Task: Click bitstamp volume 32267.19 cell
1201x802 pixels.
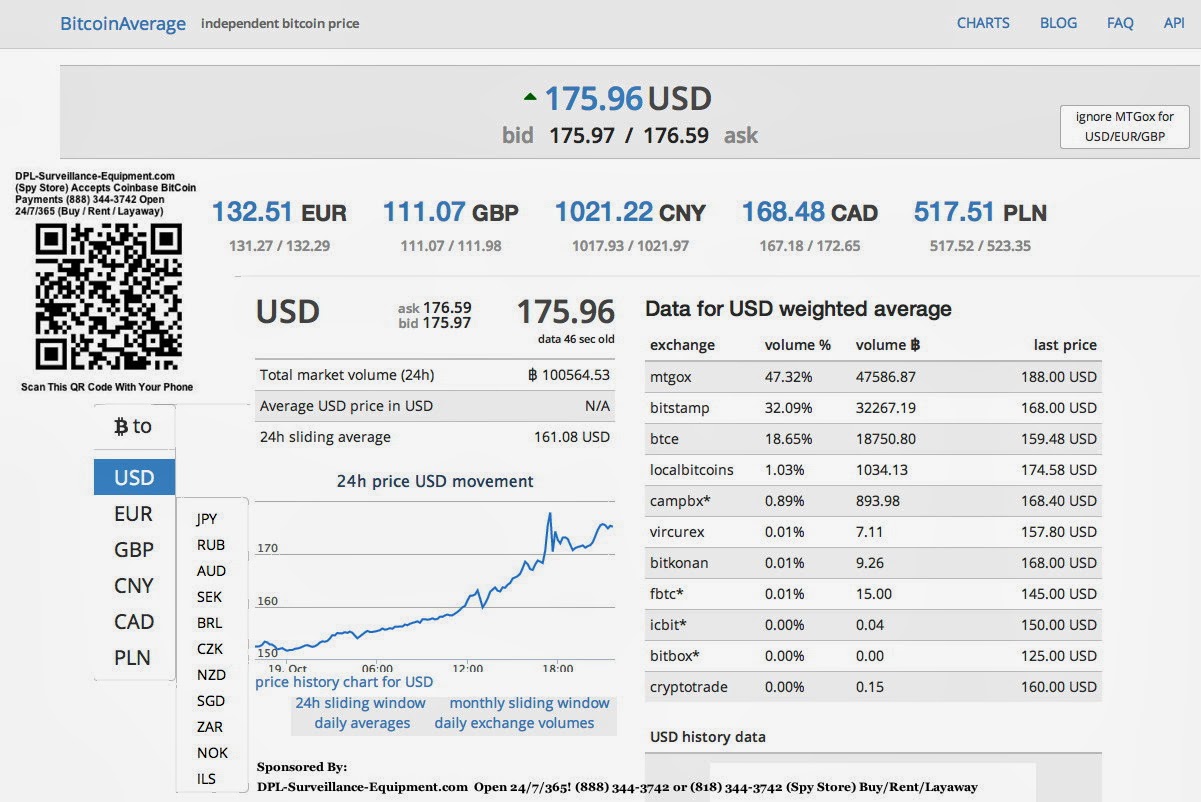Action: click(x=886, y=408)
